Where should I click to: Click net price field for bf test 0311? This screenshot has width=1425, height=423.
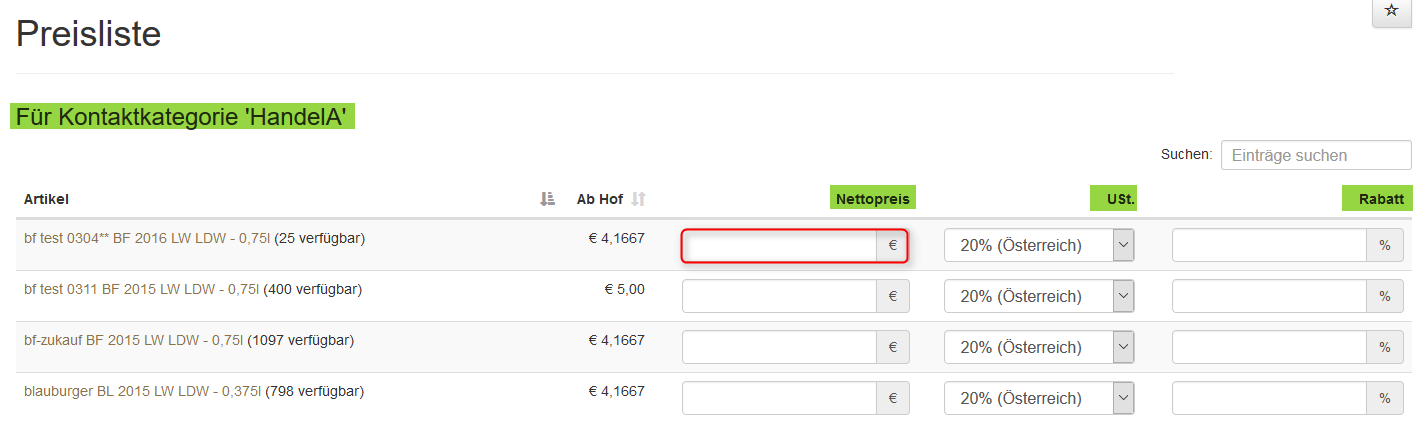point(780,296)
